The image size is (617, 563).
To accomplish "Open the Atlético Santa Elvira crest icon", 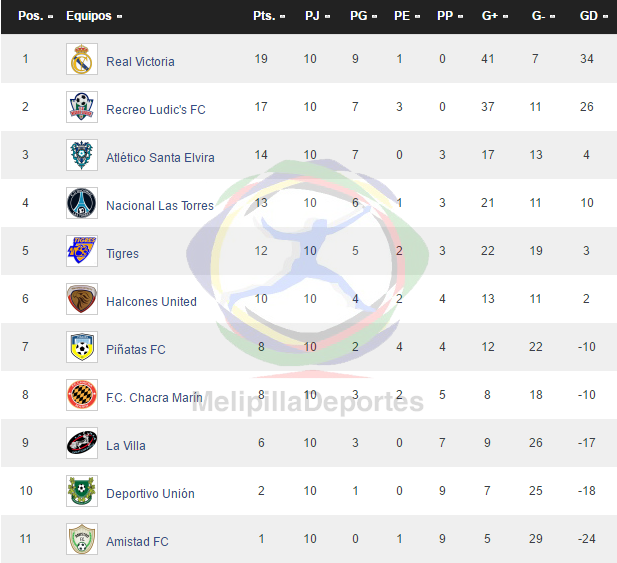I will click(82, 155).
